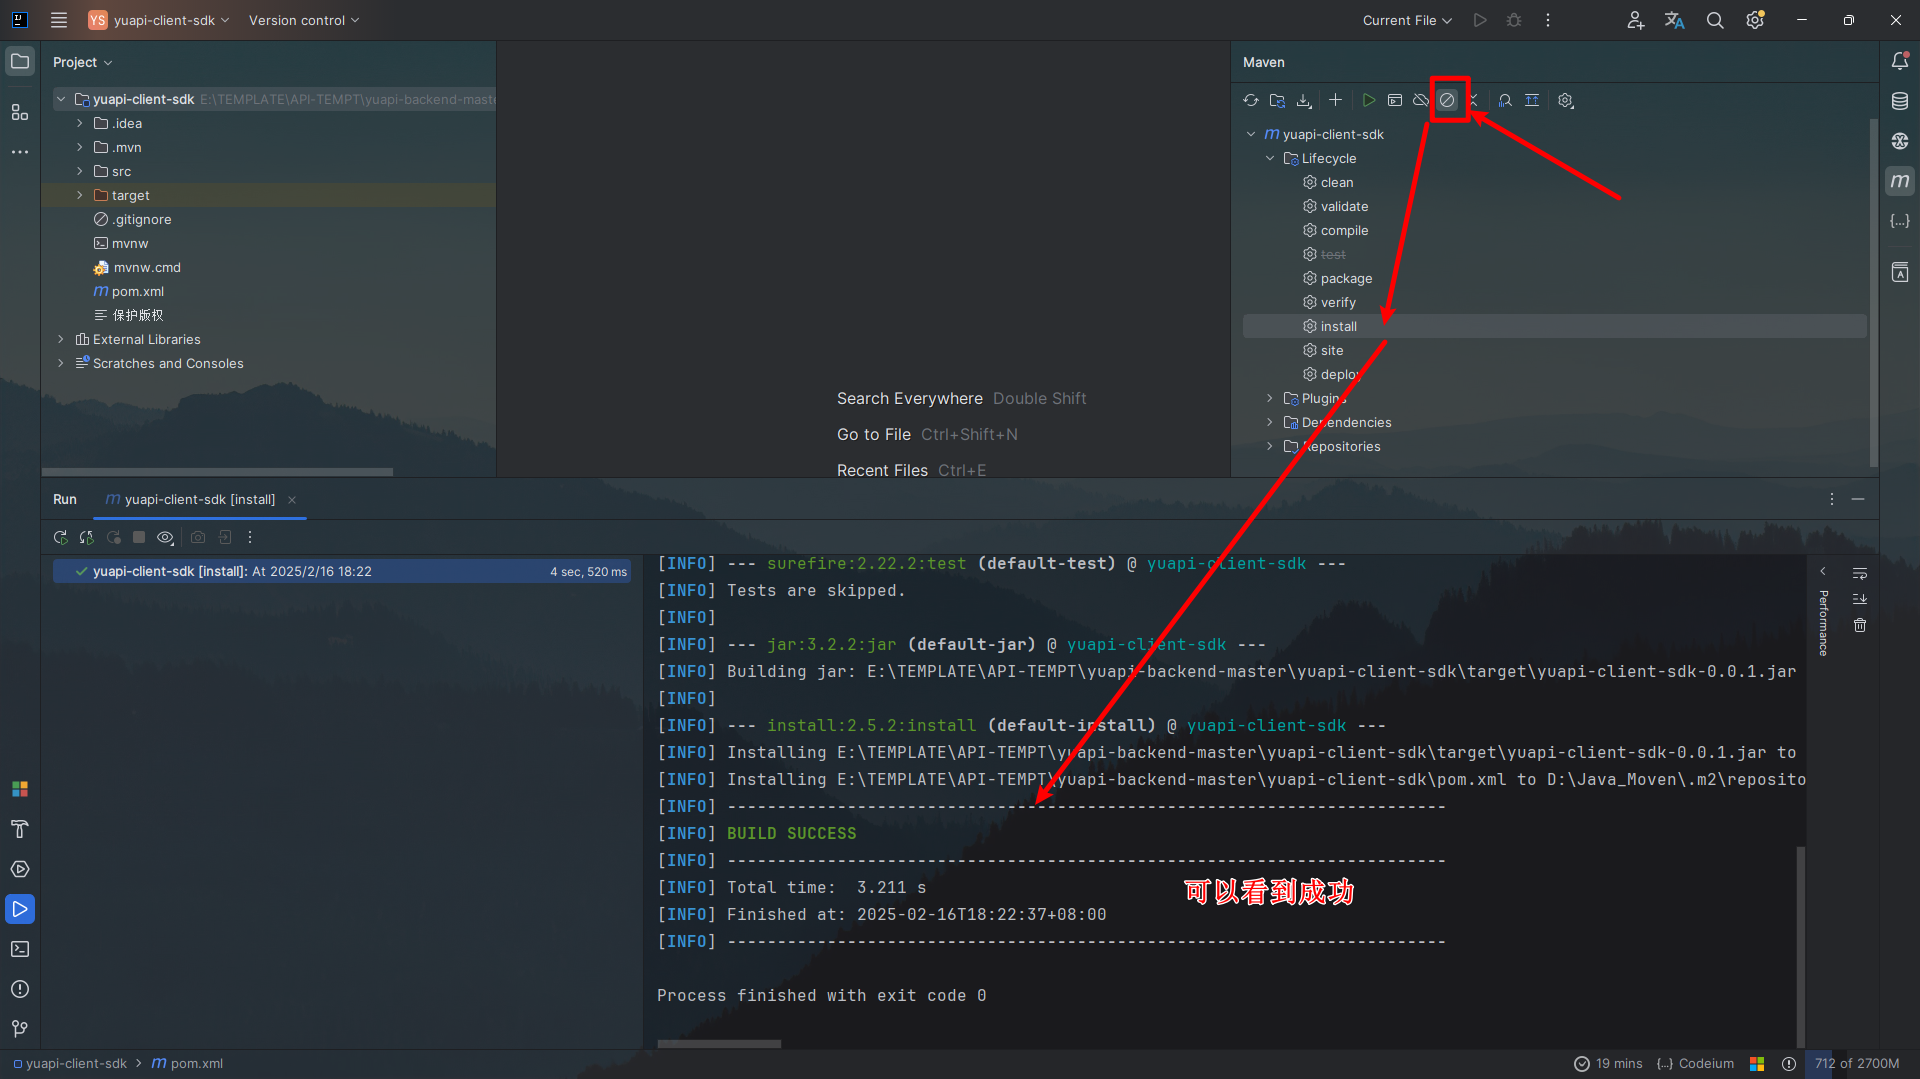The image size is (1920, 1079).
Task: Open yuapi-client-sdk project switcher dropdown
Action: coord(159,20)
